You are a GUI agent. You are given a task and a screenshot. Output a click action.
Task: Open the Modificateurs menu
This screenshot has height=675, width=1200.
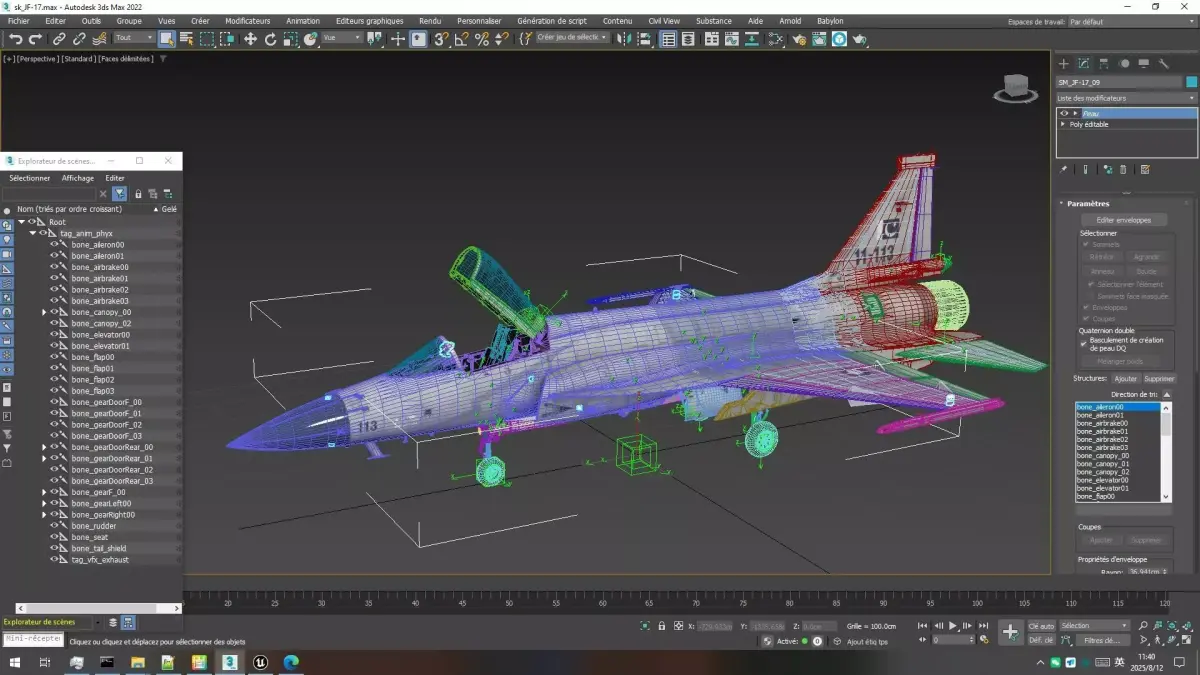point(247,21)
